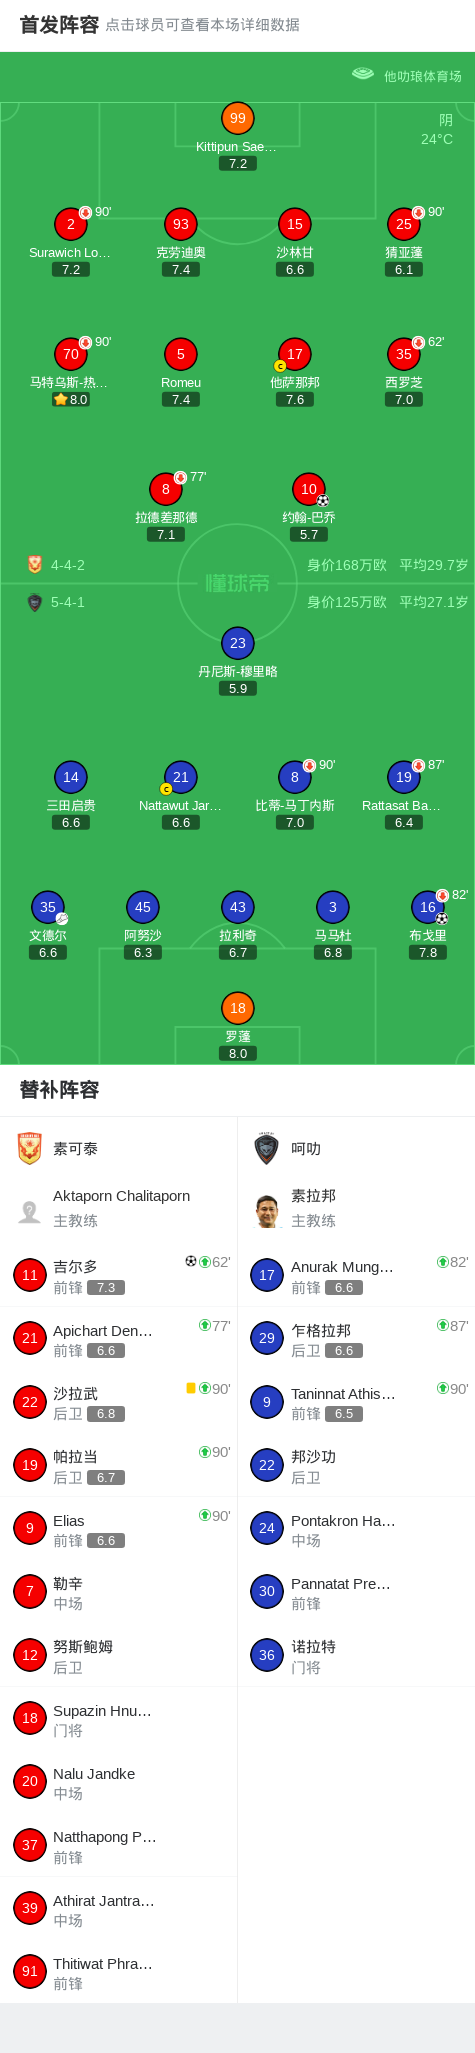475x2053 pixels.
Task: Tap player 10 约翰-巴乔 circle
Action: pyautogui.click(x=309, y=489)
